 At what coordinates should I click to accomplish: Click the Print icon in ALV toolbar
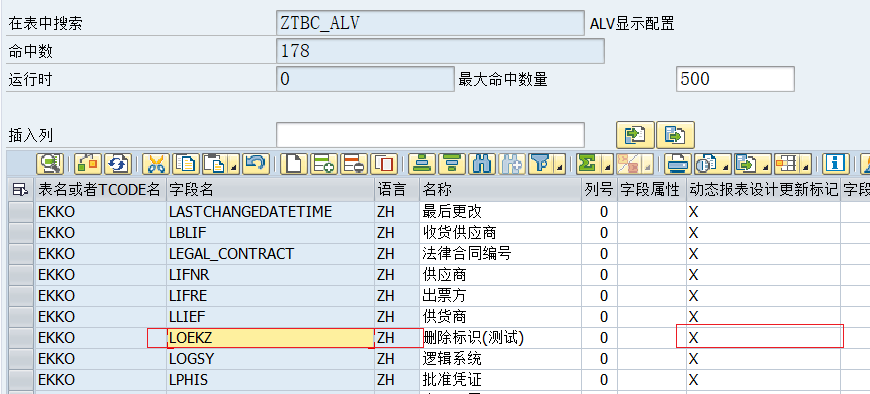(677, 164)
